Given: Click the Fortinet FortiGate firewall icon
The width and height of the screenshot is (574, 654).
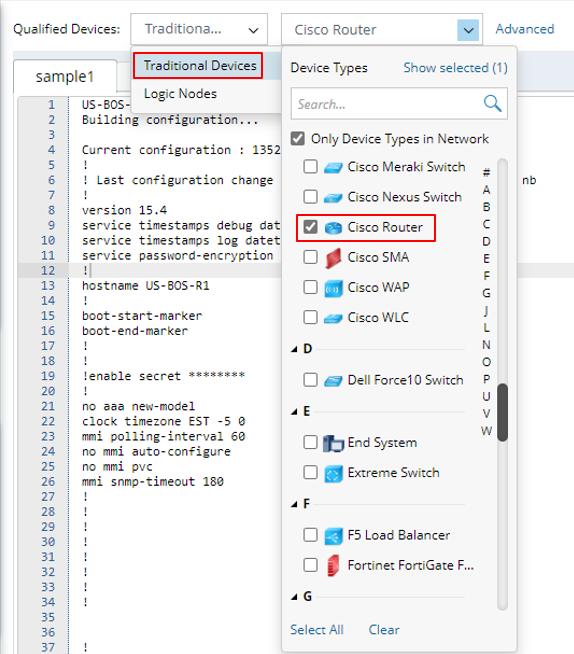Looking at the screenshot, I should coord(333,566).
